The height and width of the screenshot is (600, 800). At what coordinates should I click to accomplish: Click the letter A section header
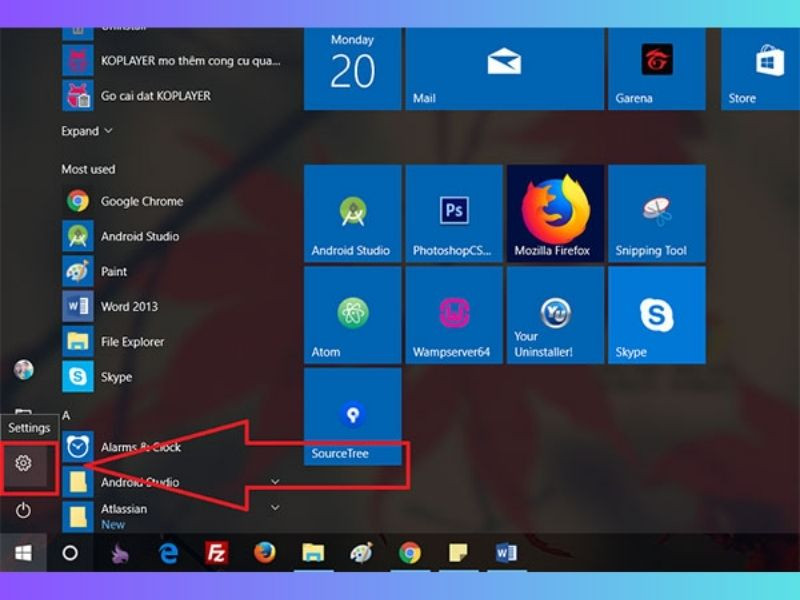click(66, 416)
